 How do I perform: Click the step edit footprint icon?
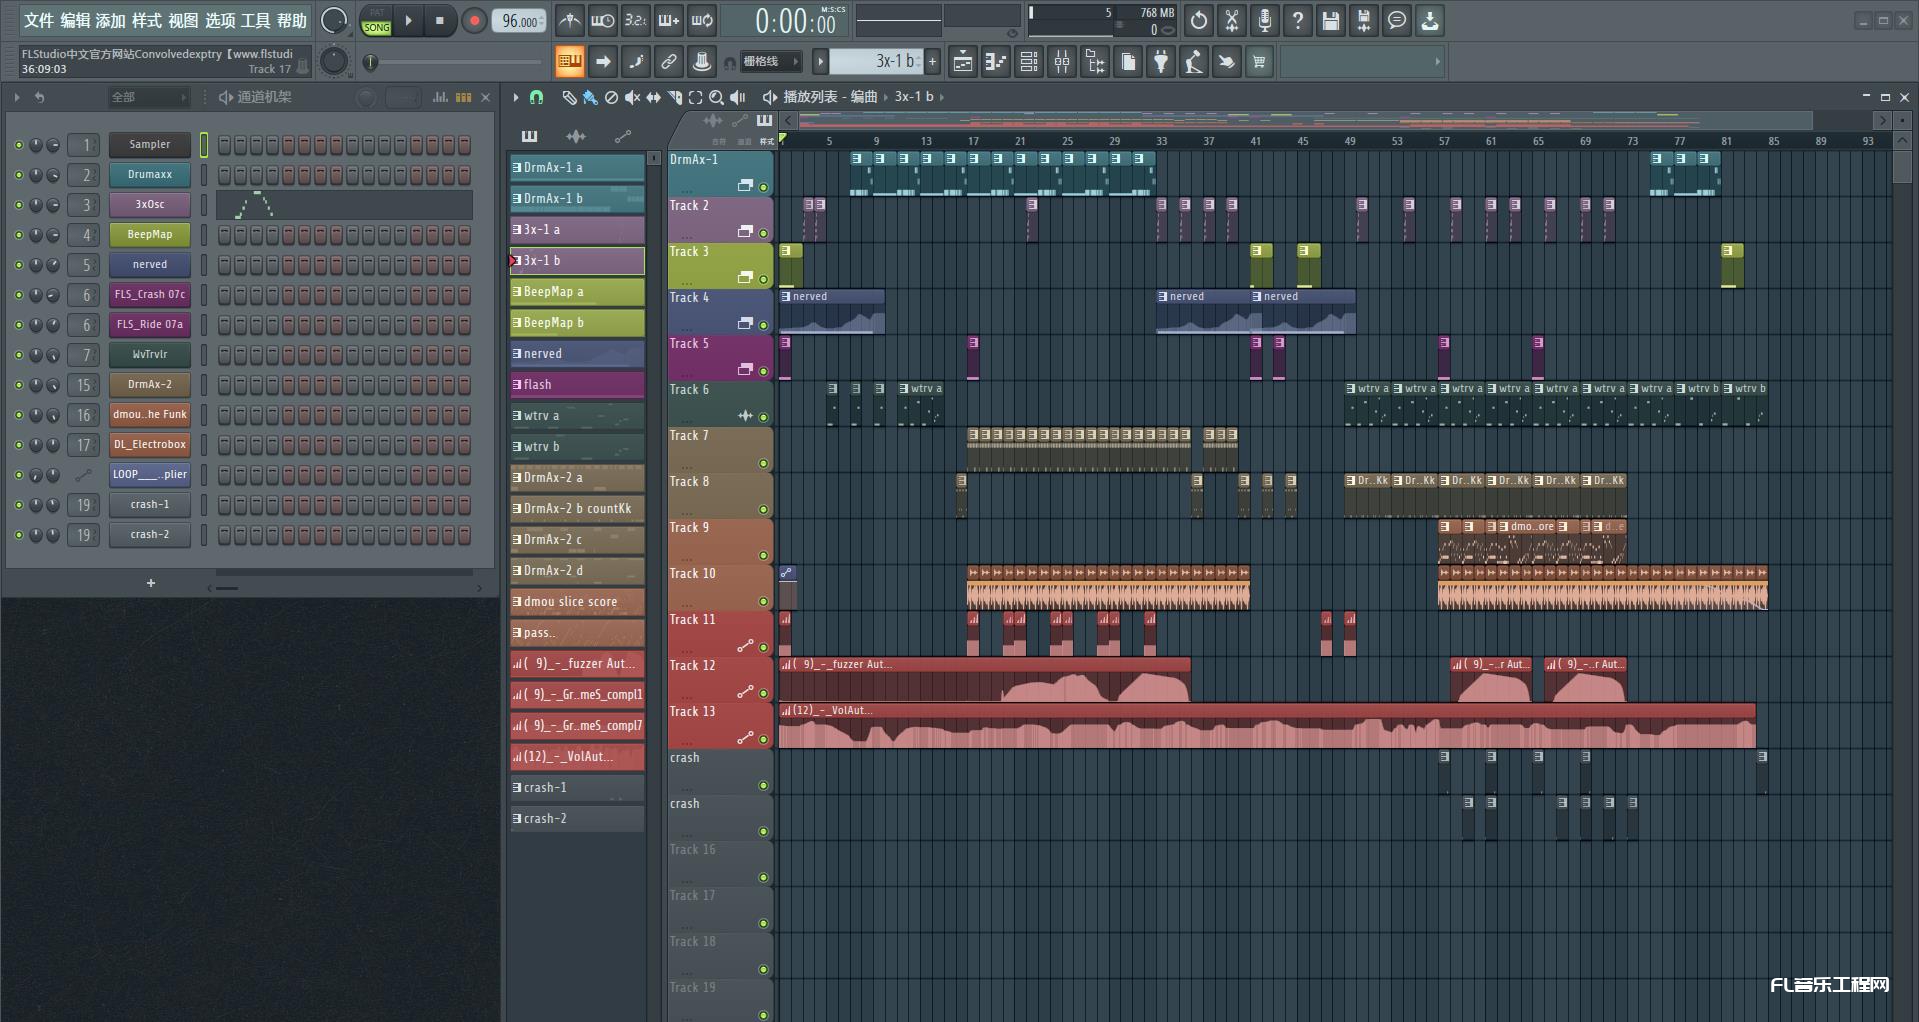tap(636, 62)
